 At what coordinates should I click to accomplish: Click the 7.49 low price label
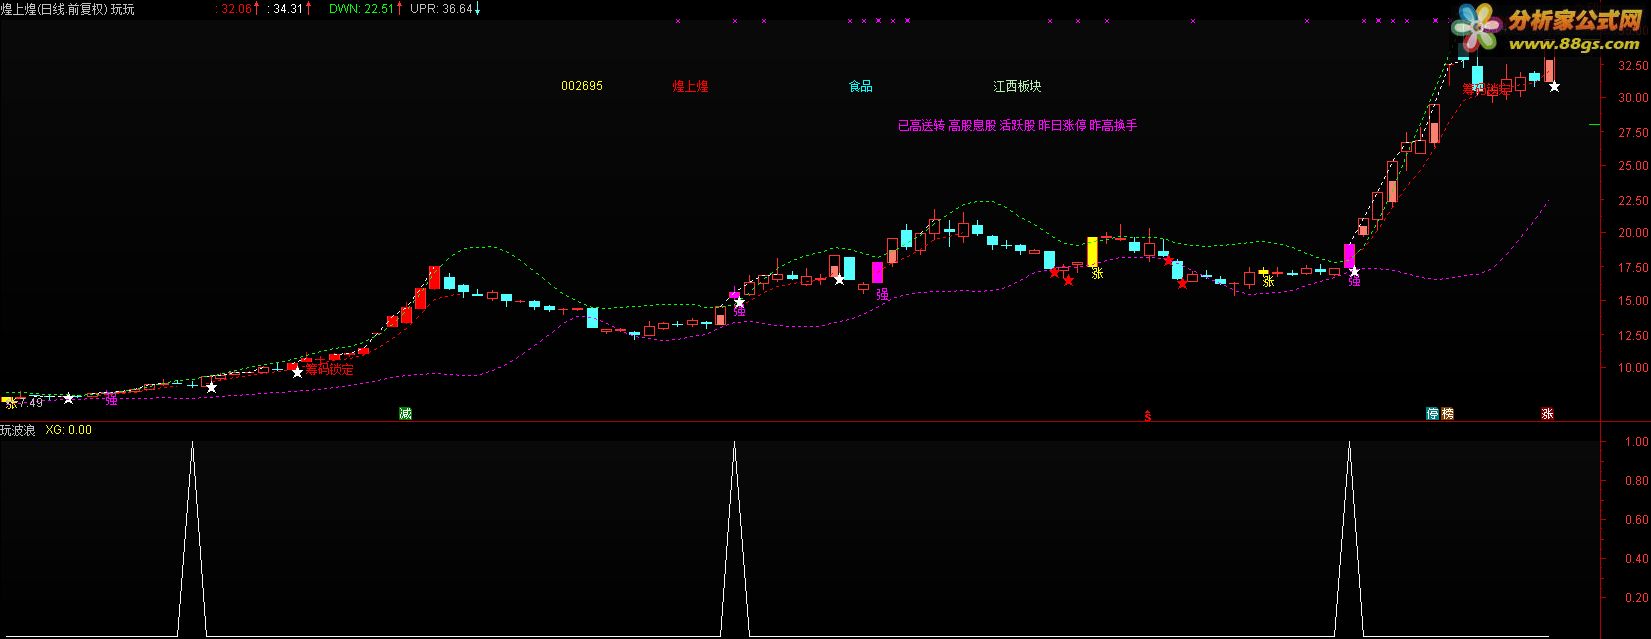(x=30, y=403)
